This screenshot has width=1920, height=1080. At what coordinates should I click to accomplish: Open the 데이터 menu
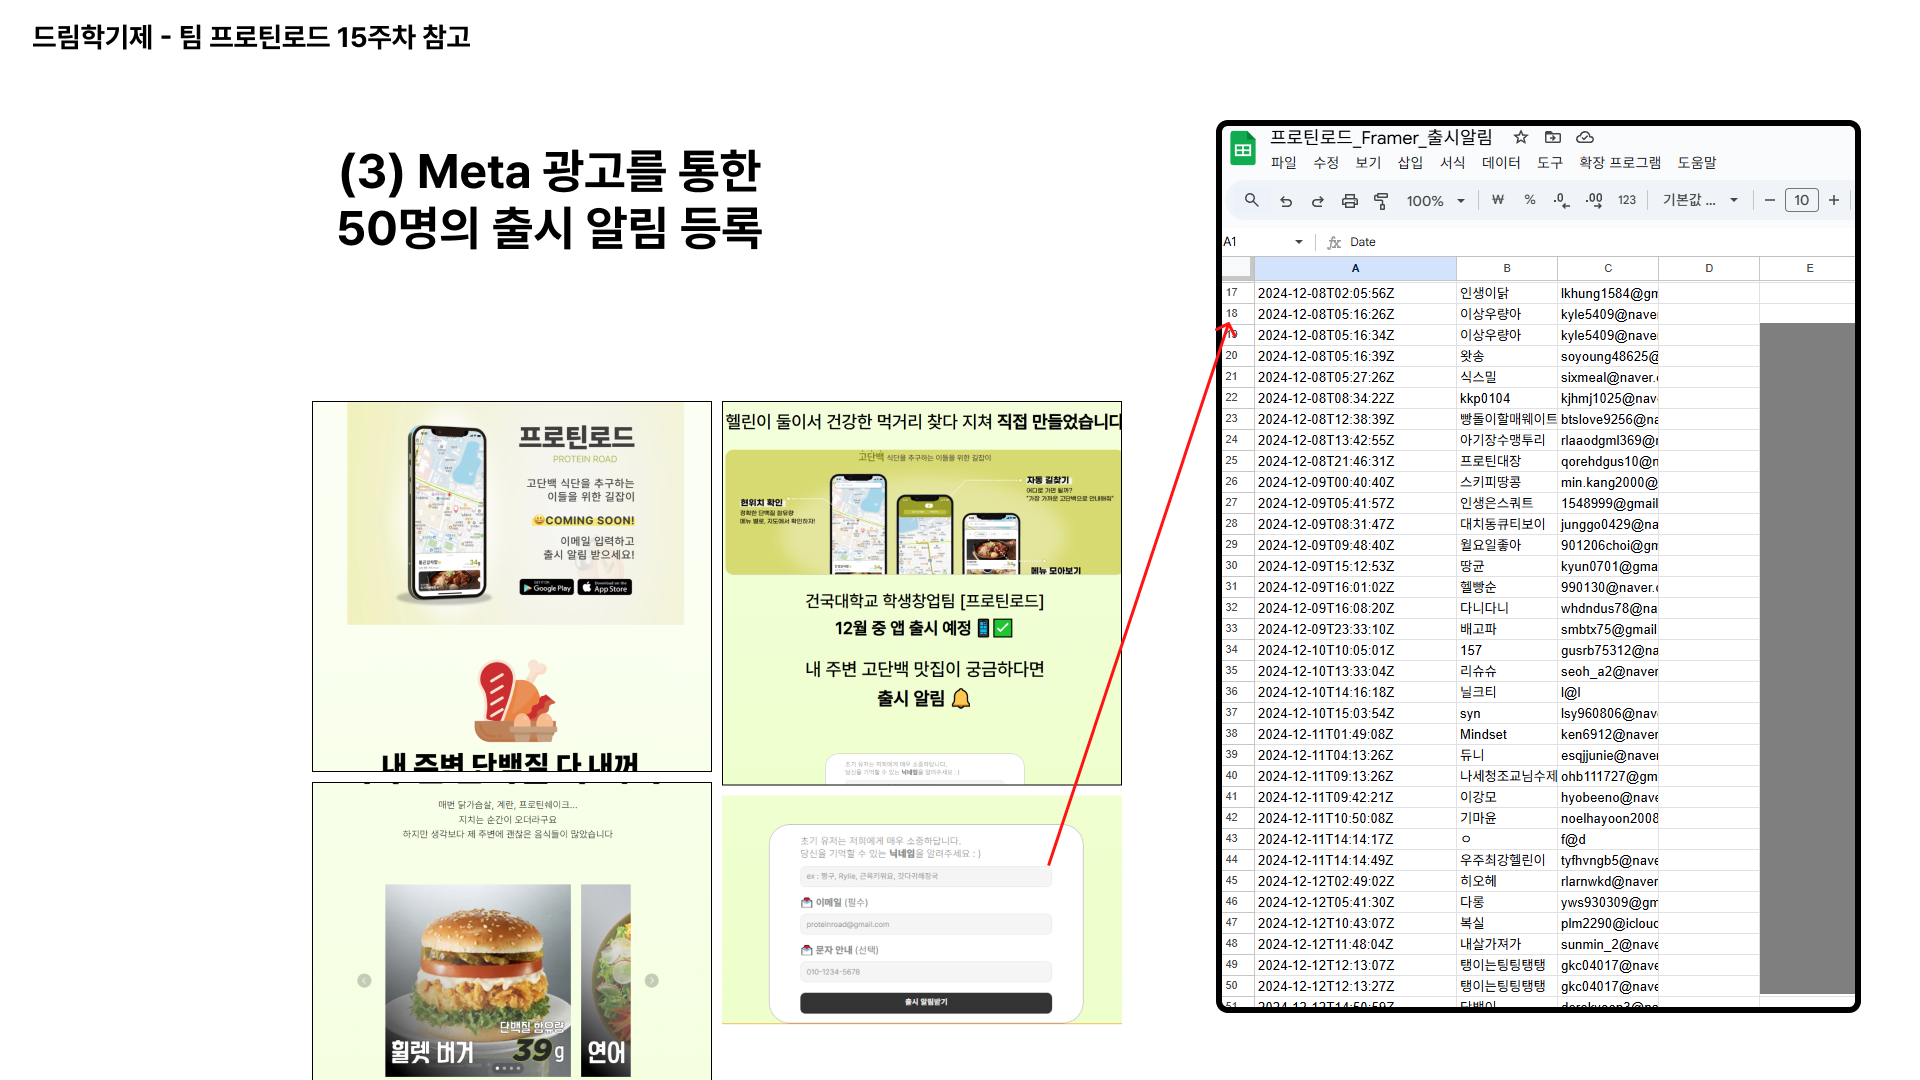coord(1501,163)
